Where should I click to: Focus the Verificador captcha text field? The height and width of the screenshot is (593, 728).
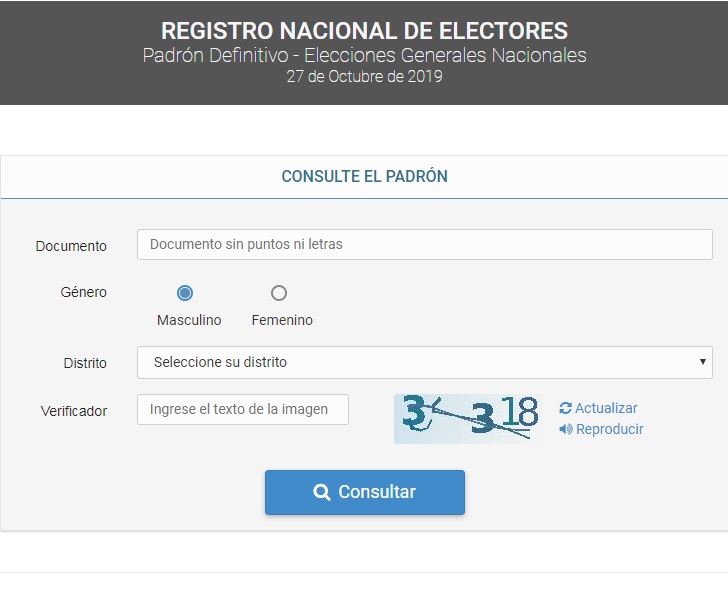click(x=243, y=409)
